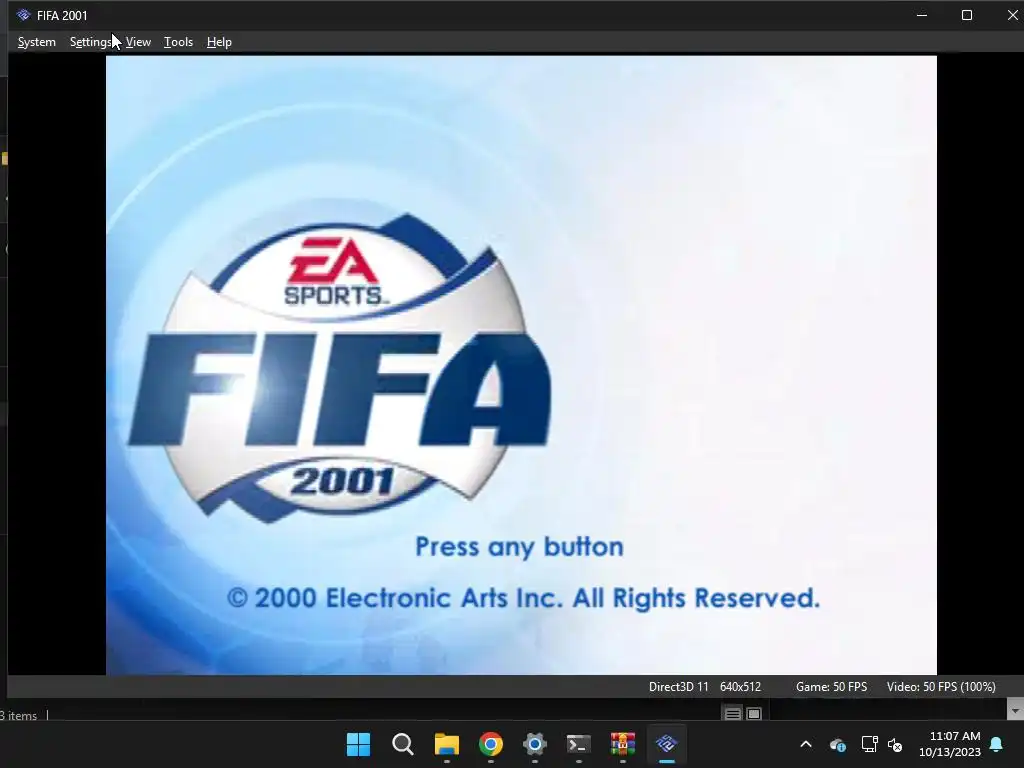This screenshot has width=1024, height=768.
Task: Click the network status tray icon
Action: click(869, 744)
